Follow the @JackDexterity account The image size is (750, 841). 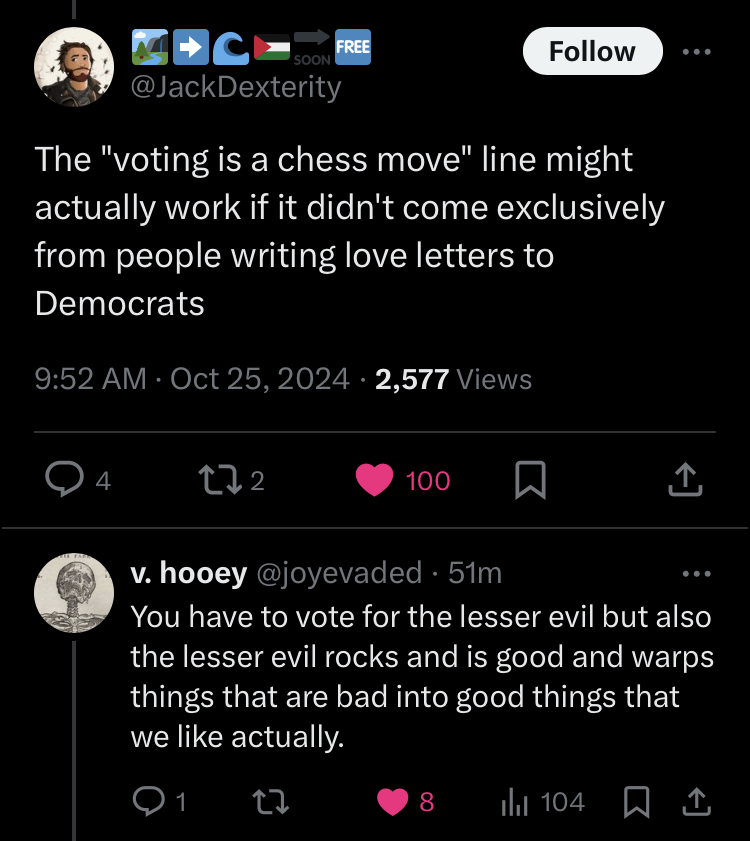(592, 51)
